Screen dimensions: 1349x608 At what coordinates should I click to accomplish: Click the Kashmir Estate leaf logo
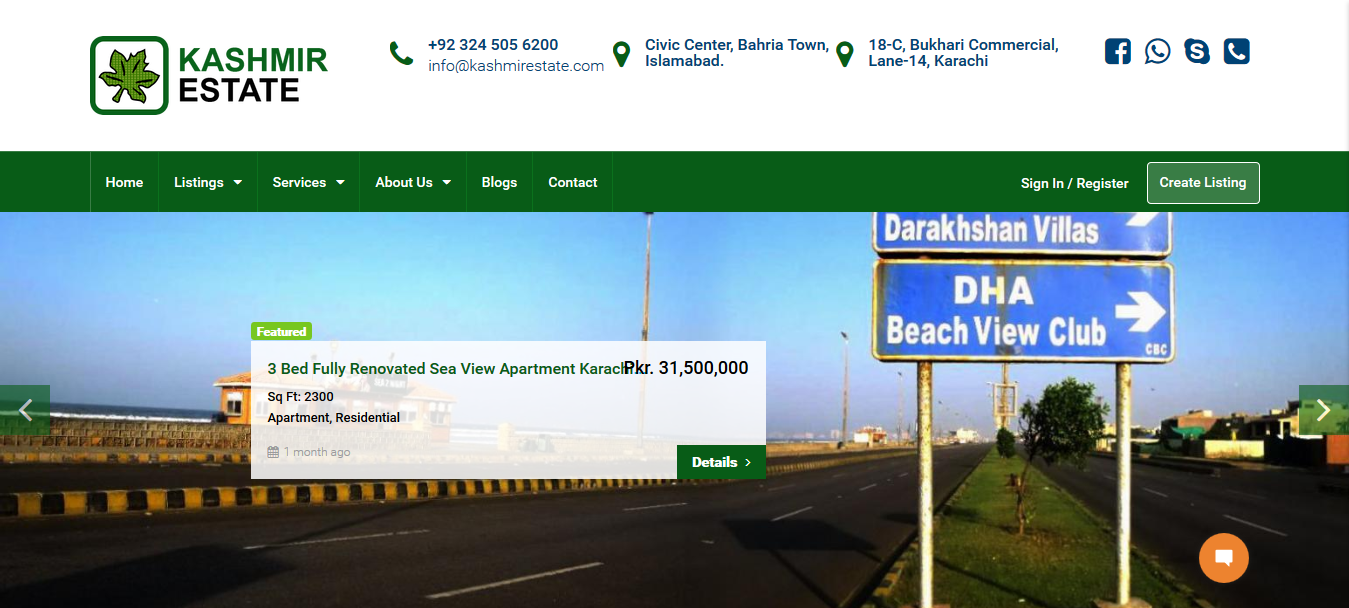[129, 76]
